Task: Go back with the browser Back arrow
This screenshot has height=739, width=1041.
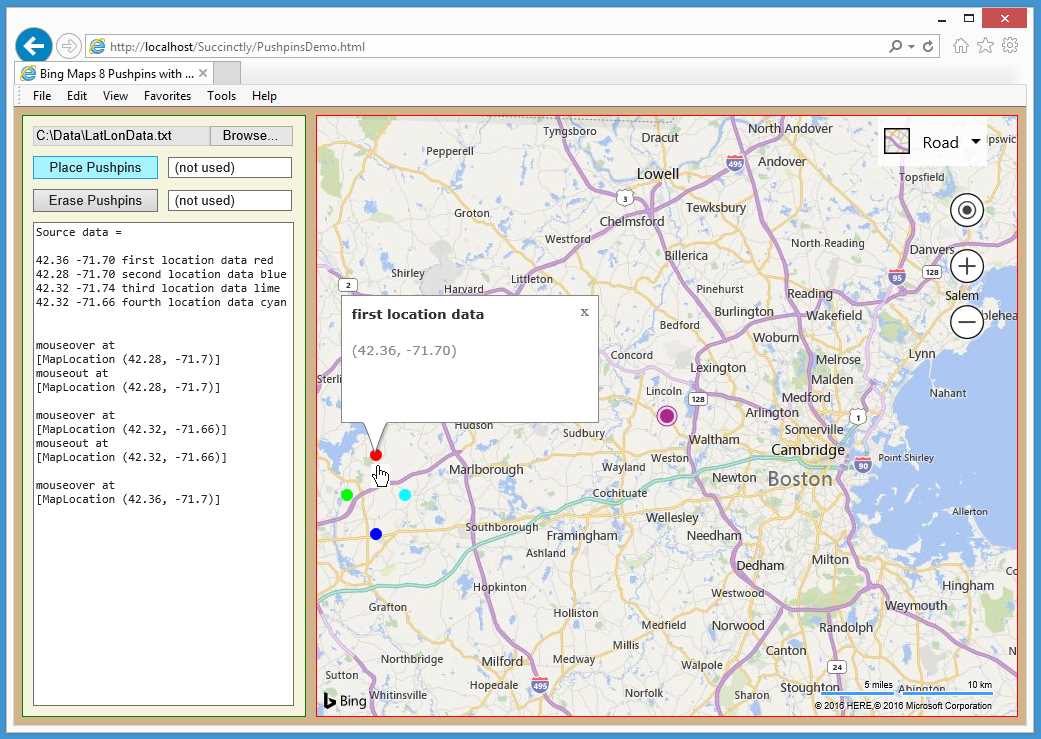Action: coord(33,46)
